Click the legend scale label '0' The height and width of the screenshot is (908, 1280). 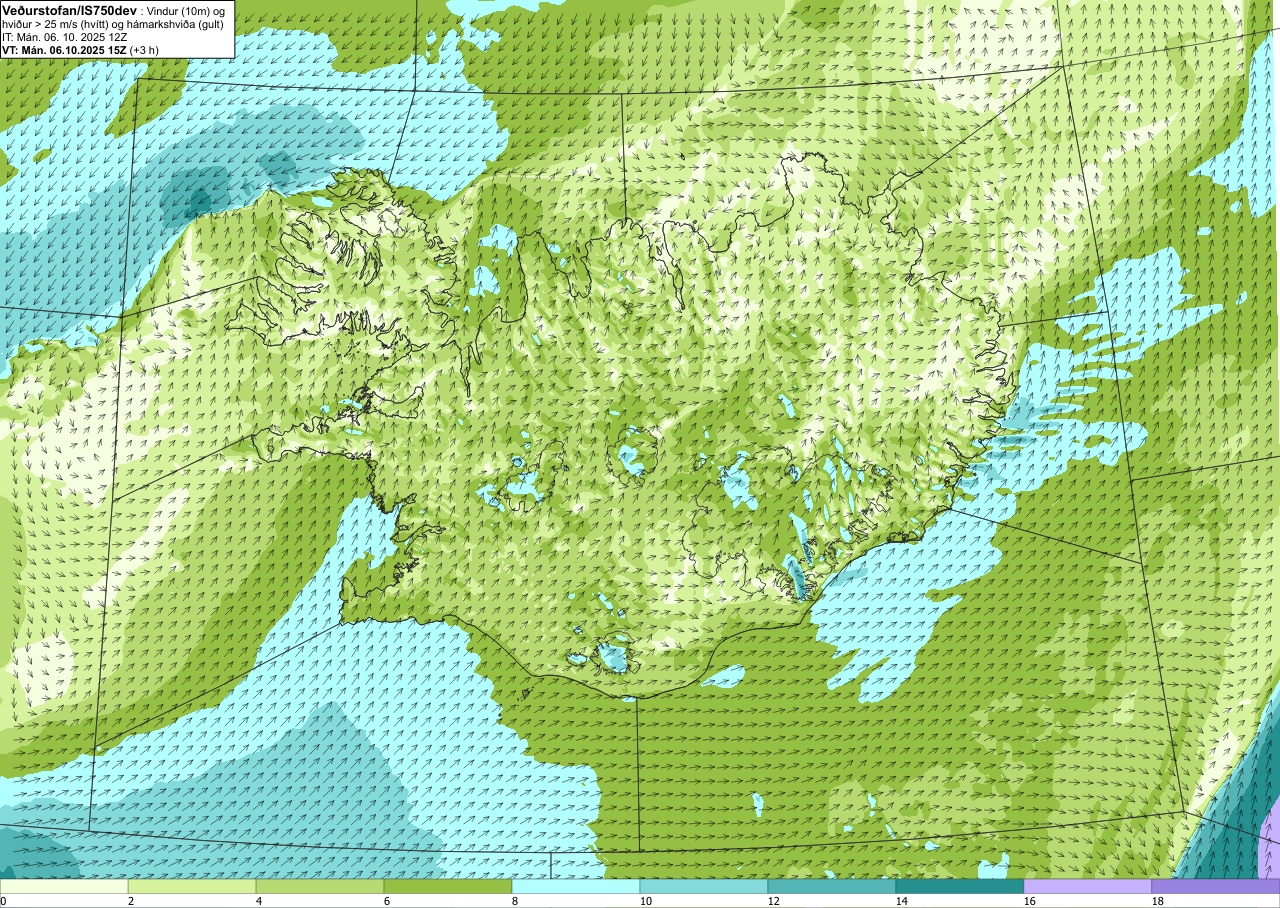click(x=4, y=901)
